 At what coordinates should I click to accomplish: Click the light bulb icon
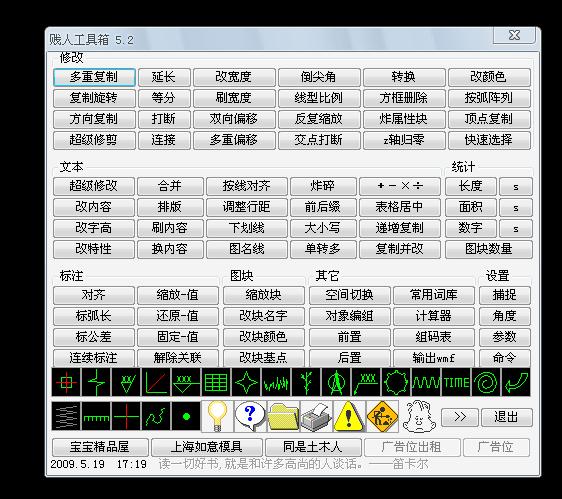pyautogui.click(x=218, y=416)
